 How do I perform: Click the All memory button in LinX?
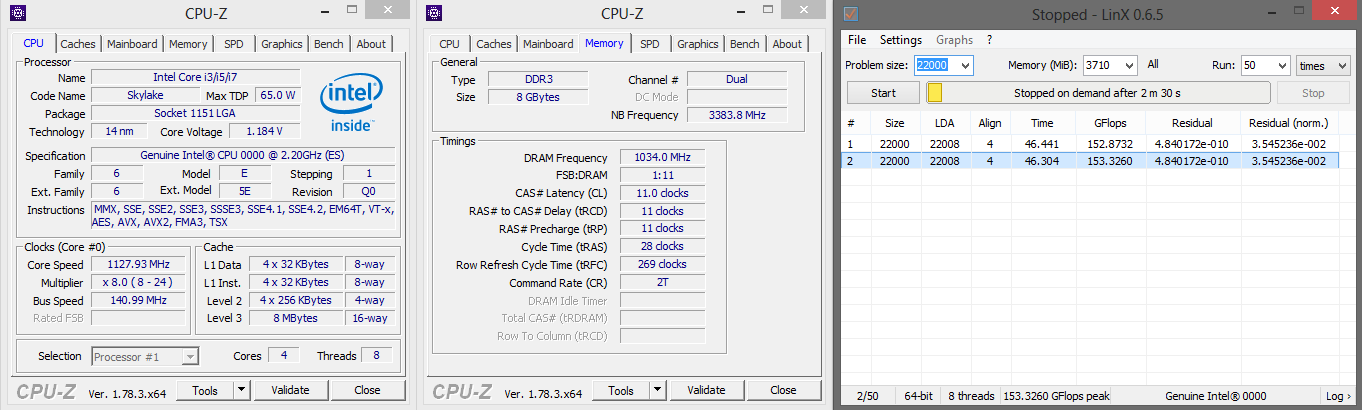tap(1153, 65)
